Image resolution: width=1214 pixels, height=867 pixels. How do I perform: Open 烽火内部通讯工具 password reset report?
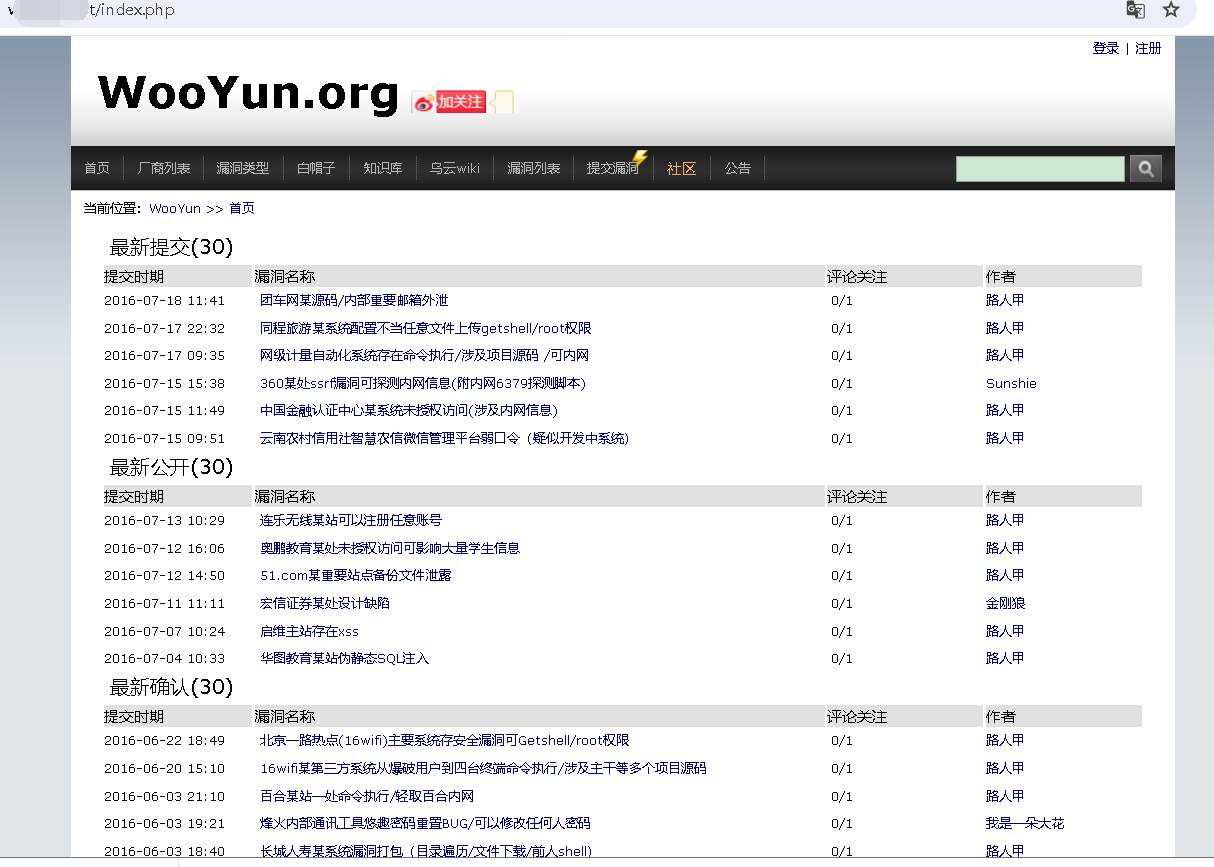tap(425, 824)
